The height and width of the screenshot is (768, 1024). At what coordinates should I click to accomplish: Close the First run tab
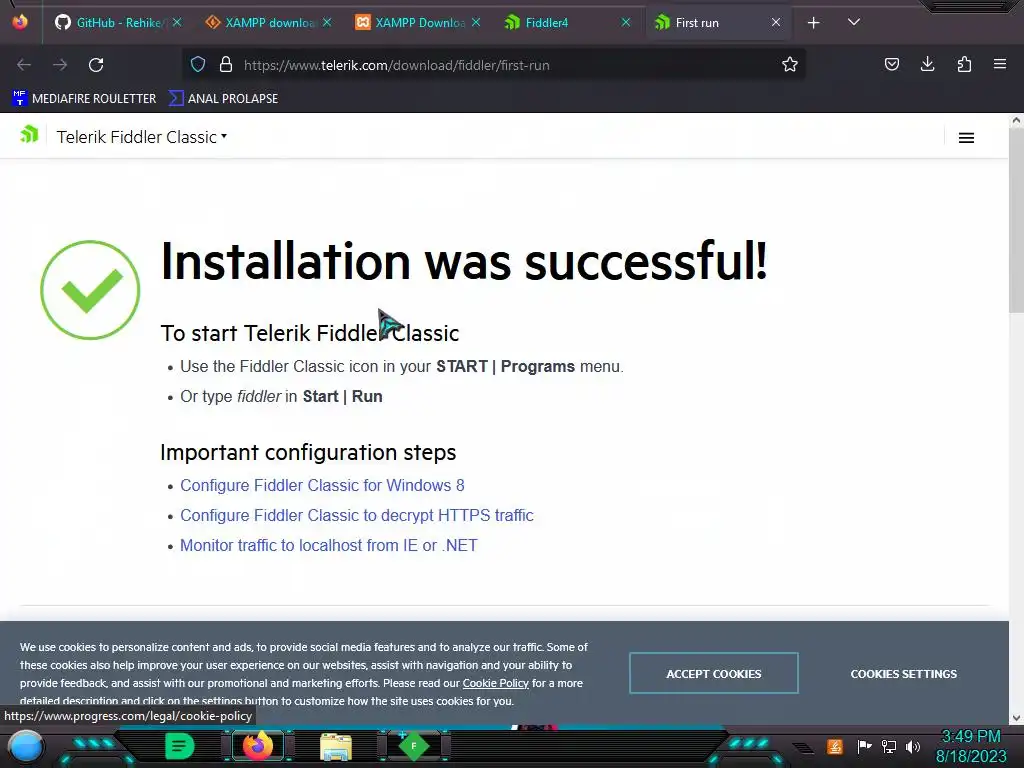776,22
